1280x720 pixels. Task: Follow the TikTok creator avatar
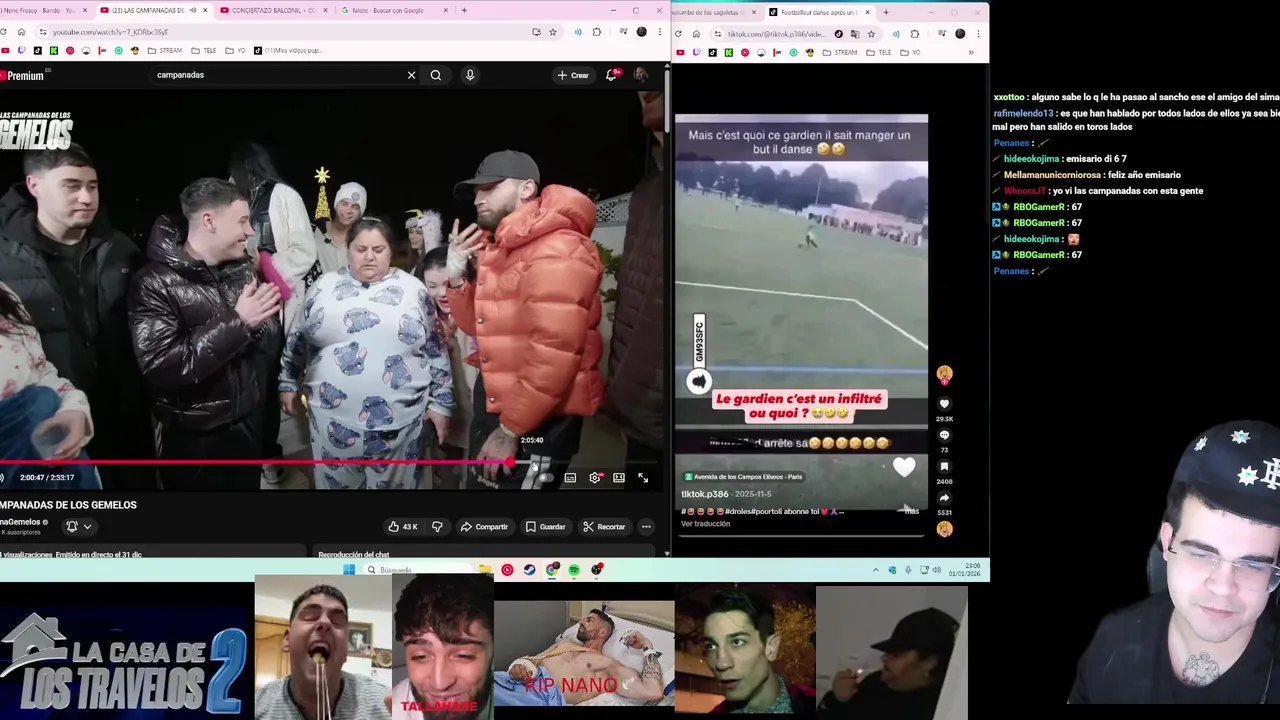coord(944,375)
